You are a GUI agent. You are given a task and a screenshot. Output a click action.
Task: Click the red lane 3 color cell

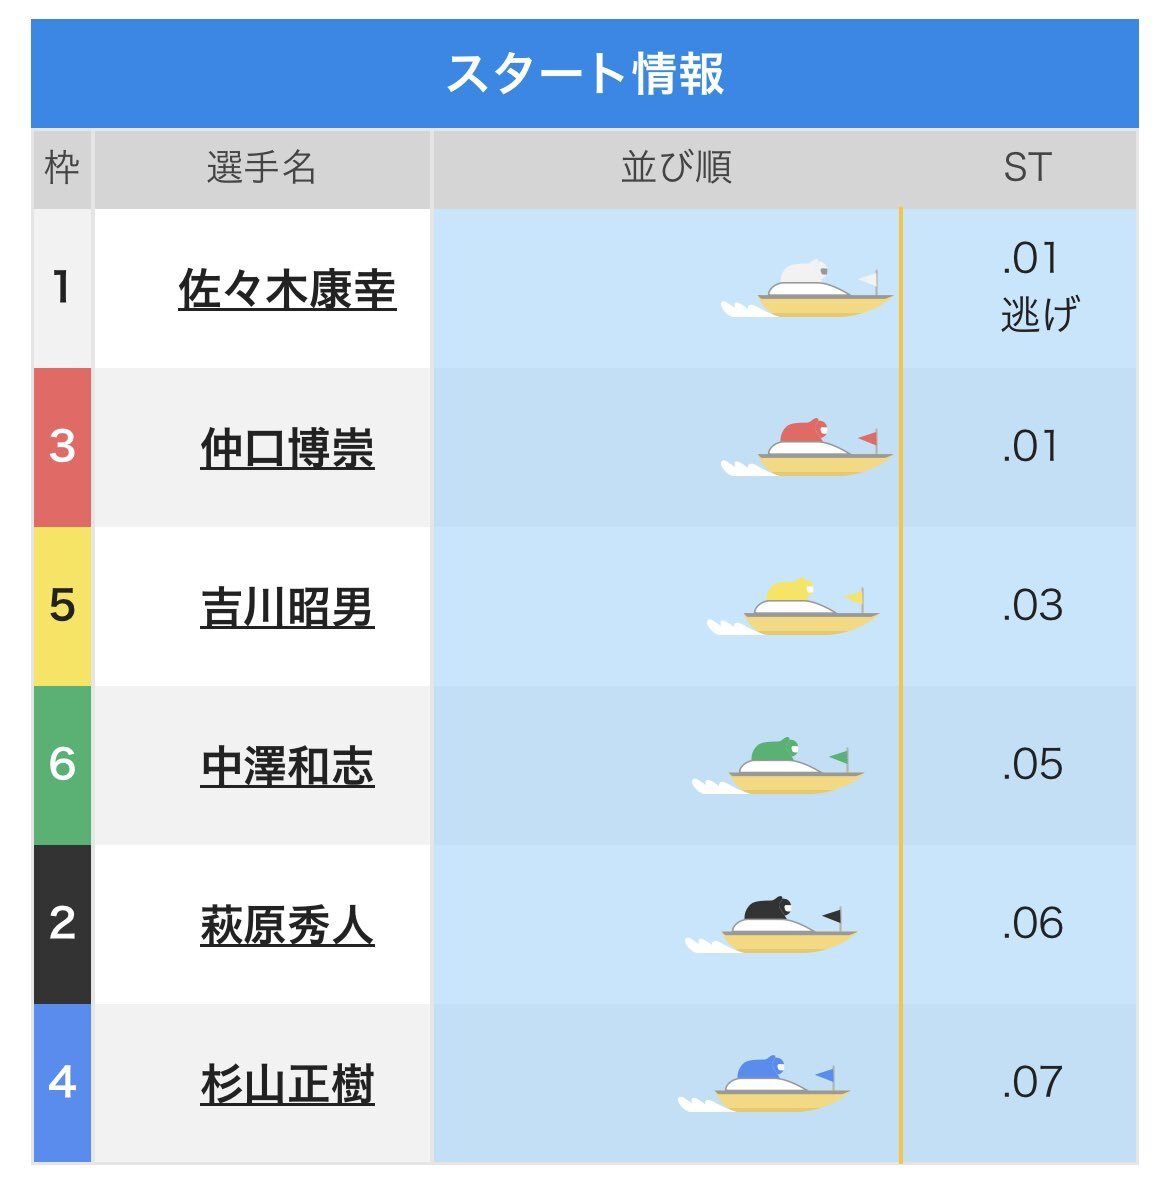[62, 448]
